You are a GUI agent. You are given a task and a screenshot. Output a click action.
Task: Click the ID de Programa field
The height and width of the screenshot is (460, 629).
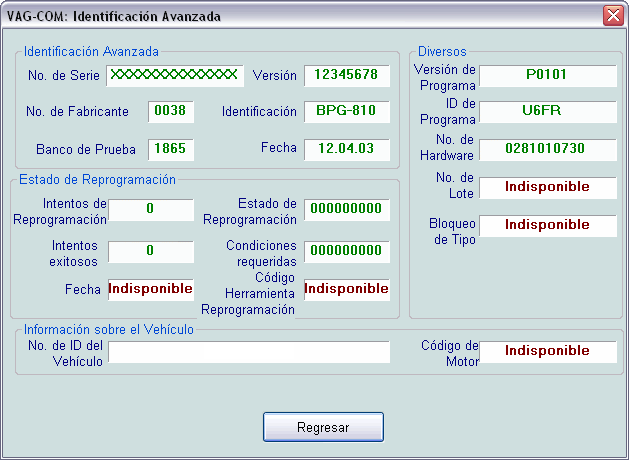(x=547, y=111)
